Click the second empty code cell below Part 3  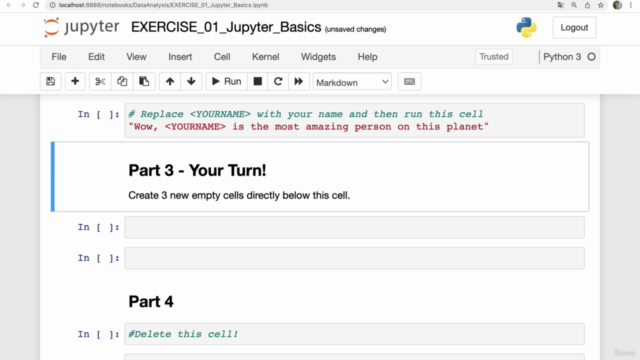[x=354, y=258]
